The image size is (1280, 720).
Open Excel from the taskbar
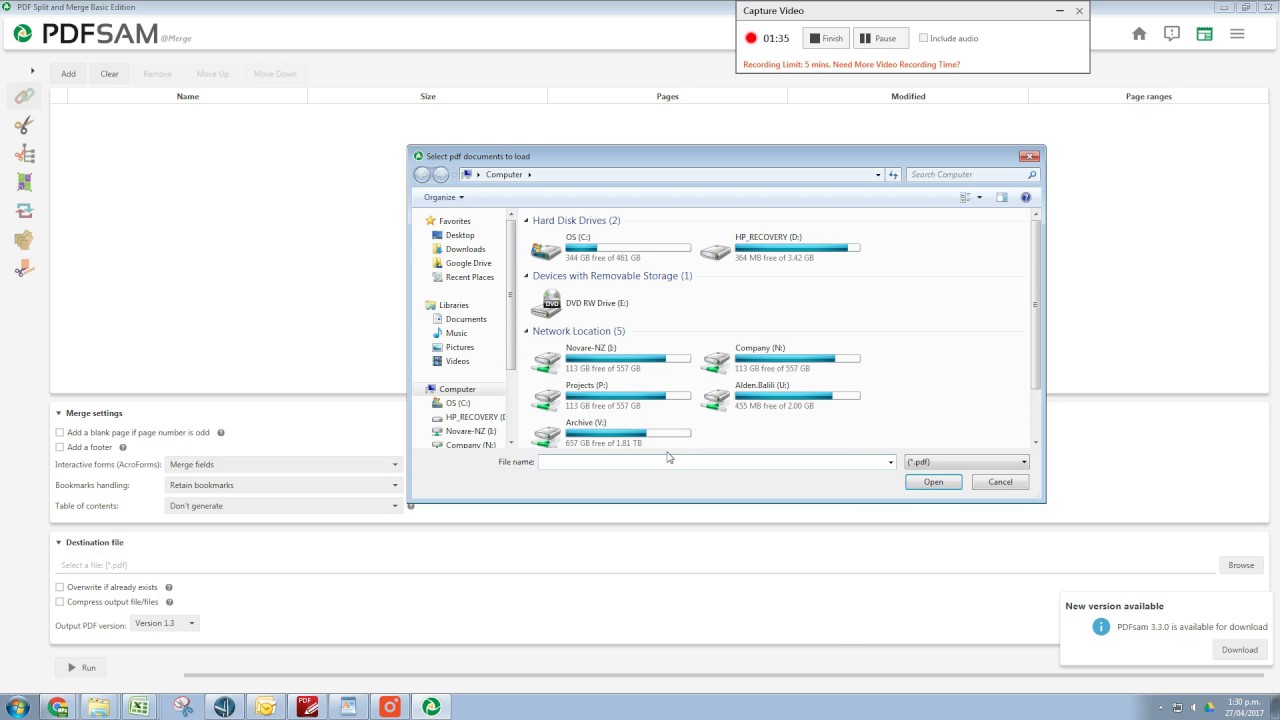pyautogui.click(x=139, y=707)
